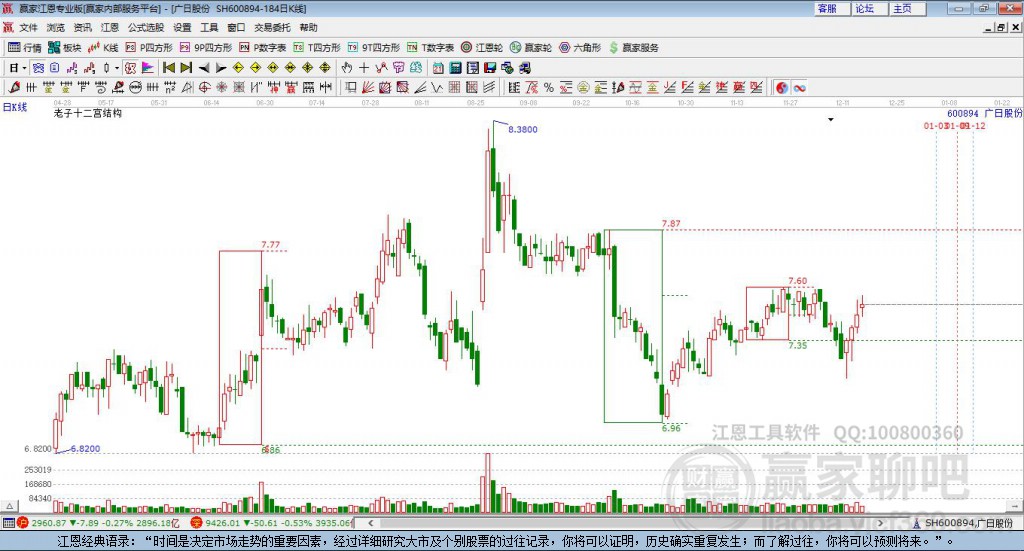
Task: Open the 窗口 menu
Action: point(236,27)
